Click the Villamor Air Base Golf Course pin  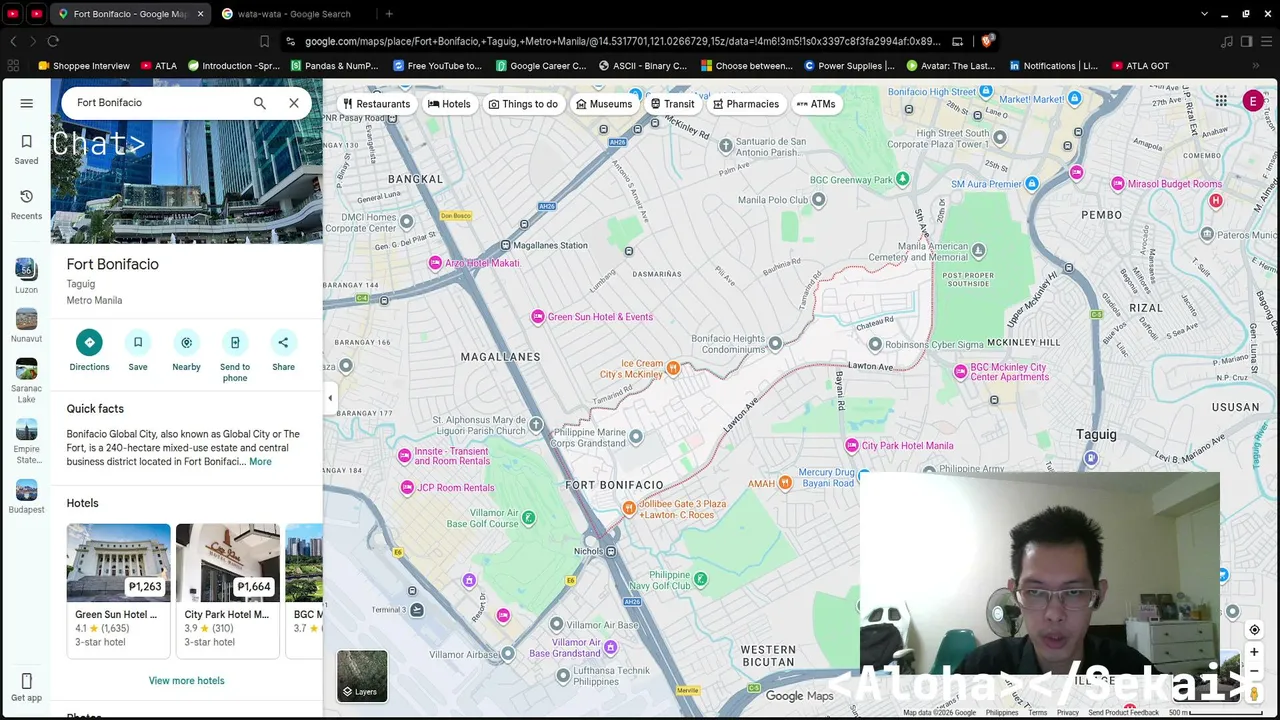529,518
